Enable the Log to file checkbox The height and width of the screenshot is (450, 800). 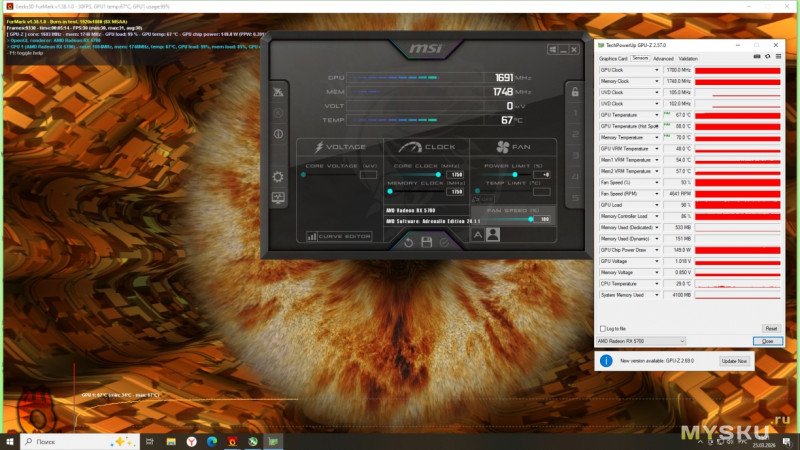(x=603, y=328)
